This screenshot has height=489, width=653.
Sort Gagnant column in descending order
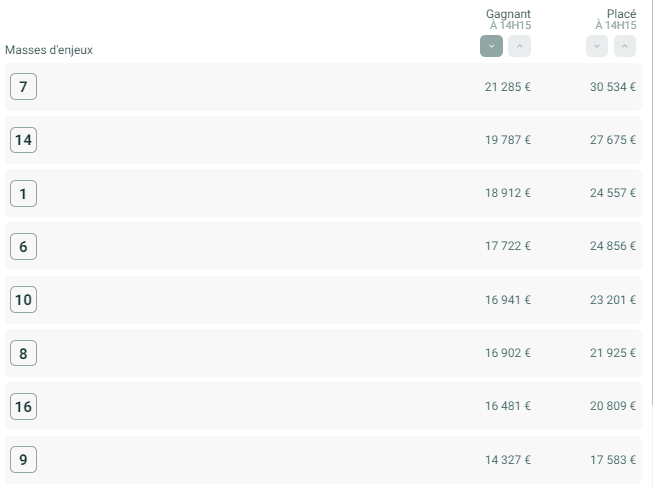coord(491,46)
